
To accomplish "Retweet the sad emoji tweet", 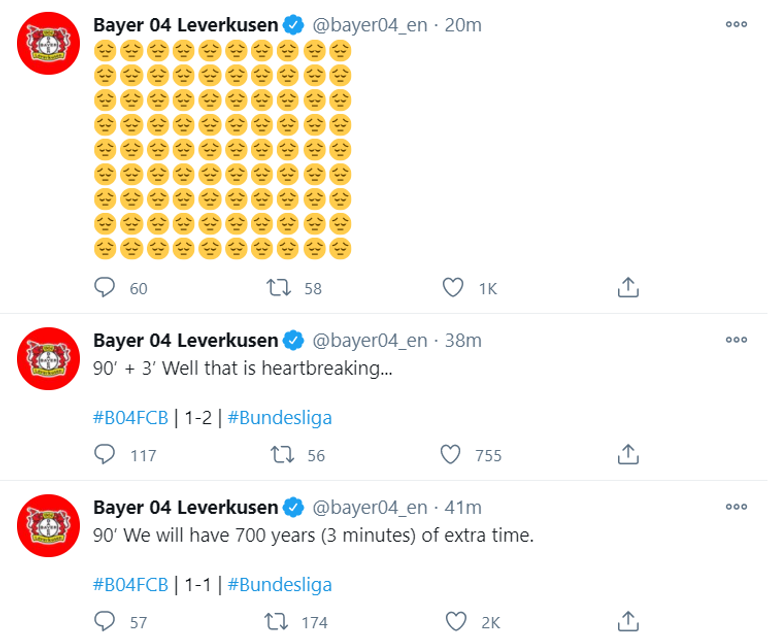I will [280, 288].
